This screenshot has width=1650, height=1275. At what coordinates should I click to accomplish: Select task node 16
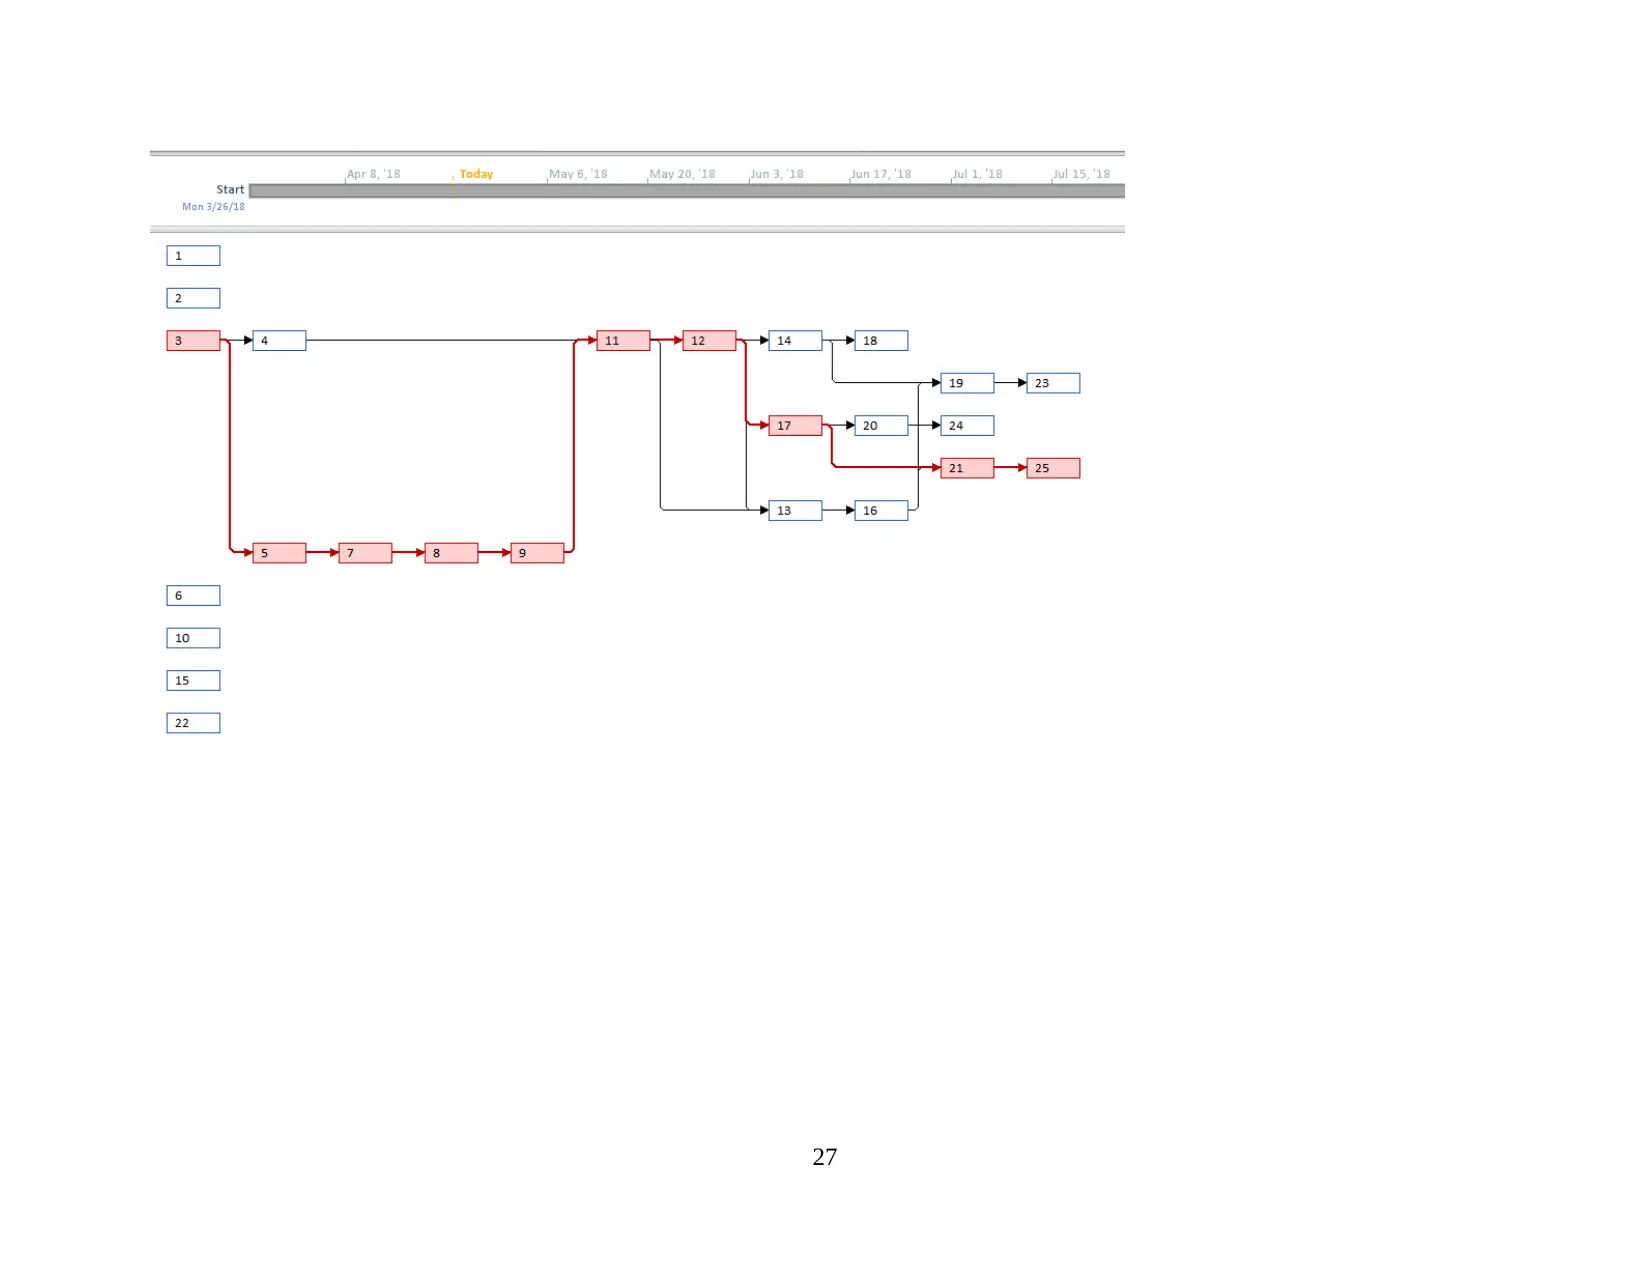point(881,511)
